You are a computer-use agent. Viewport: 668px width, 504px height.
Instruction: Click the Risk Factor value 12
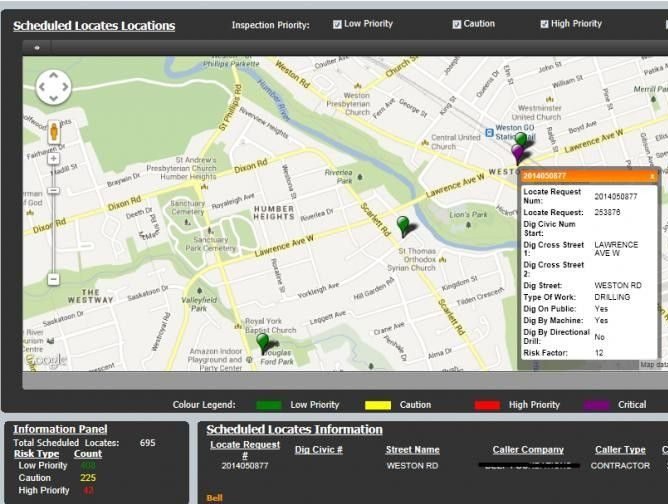pos(599,353)
